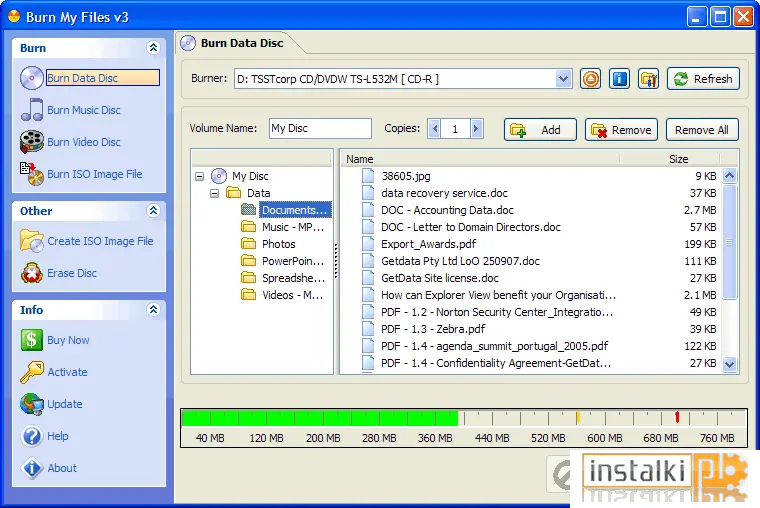Screen dimensions: 760x508
Task: Select the PowerPoin... folder in tree
Action: click(x=293, y=261)
